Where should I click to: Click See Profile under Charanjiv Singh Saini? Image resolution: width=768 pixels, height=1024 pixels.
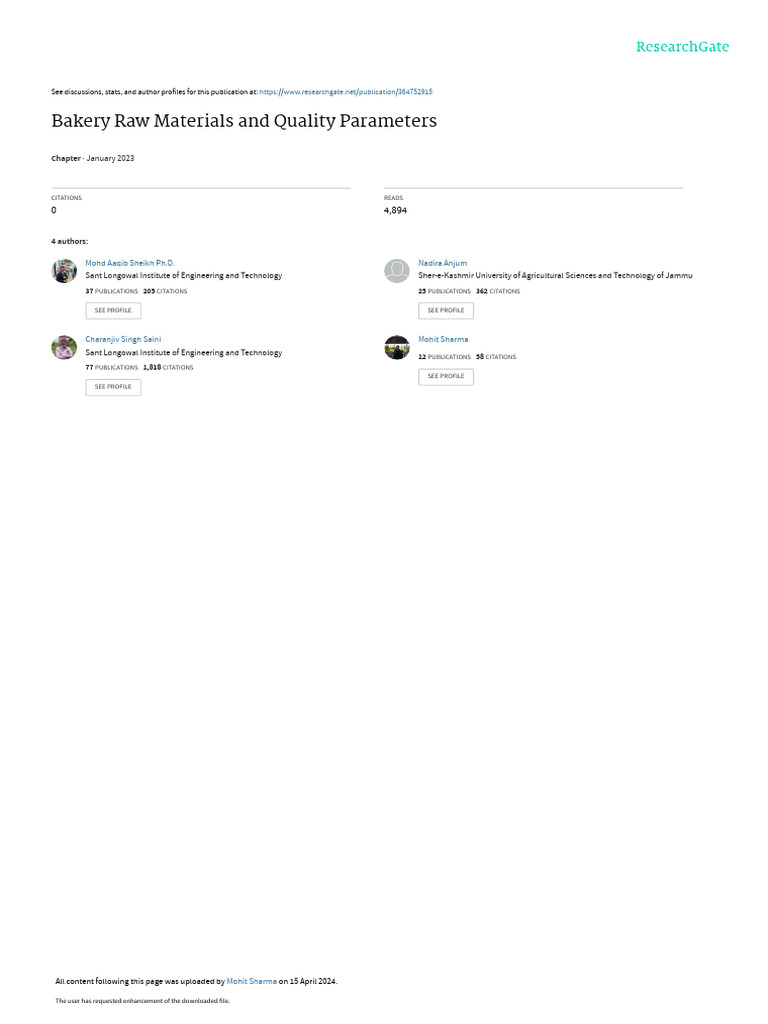point(113,387)
